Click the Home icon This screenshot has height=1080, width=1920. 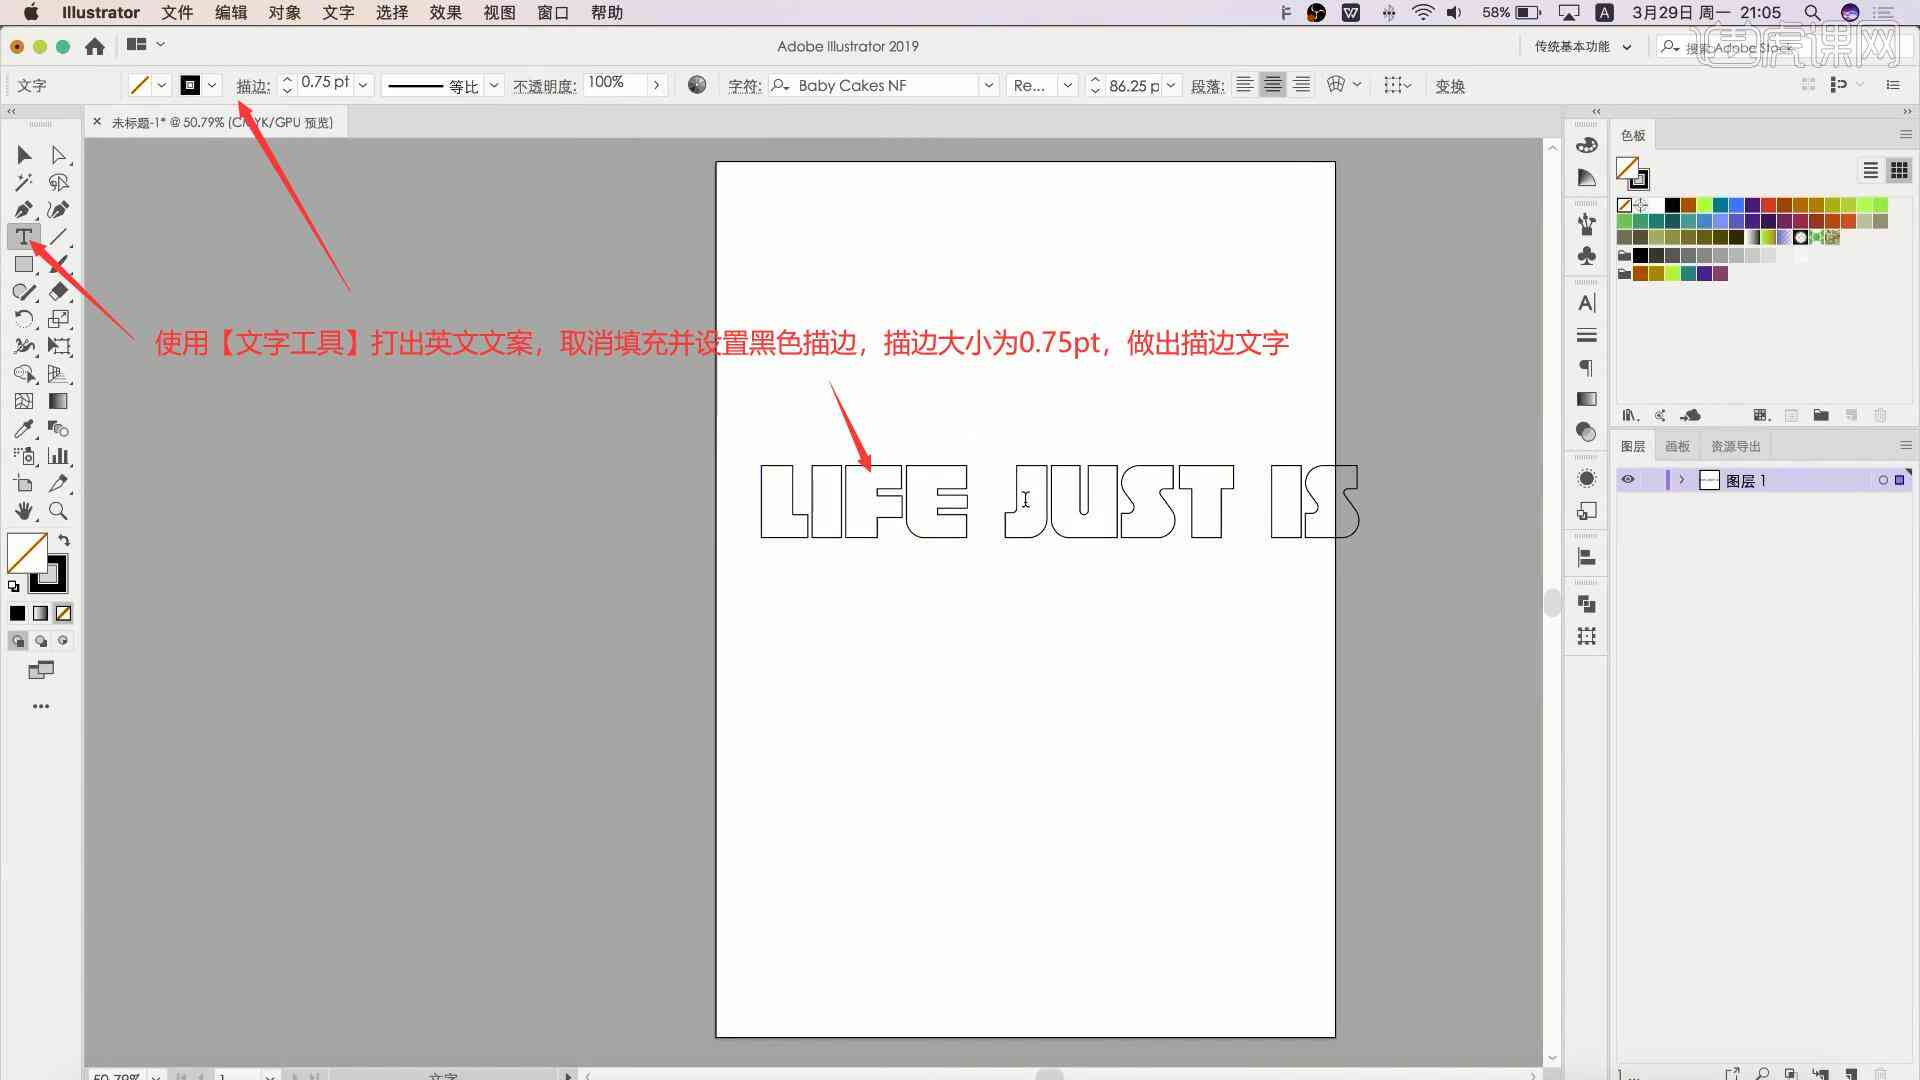coord(95,46)
